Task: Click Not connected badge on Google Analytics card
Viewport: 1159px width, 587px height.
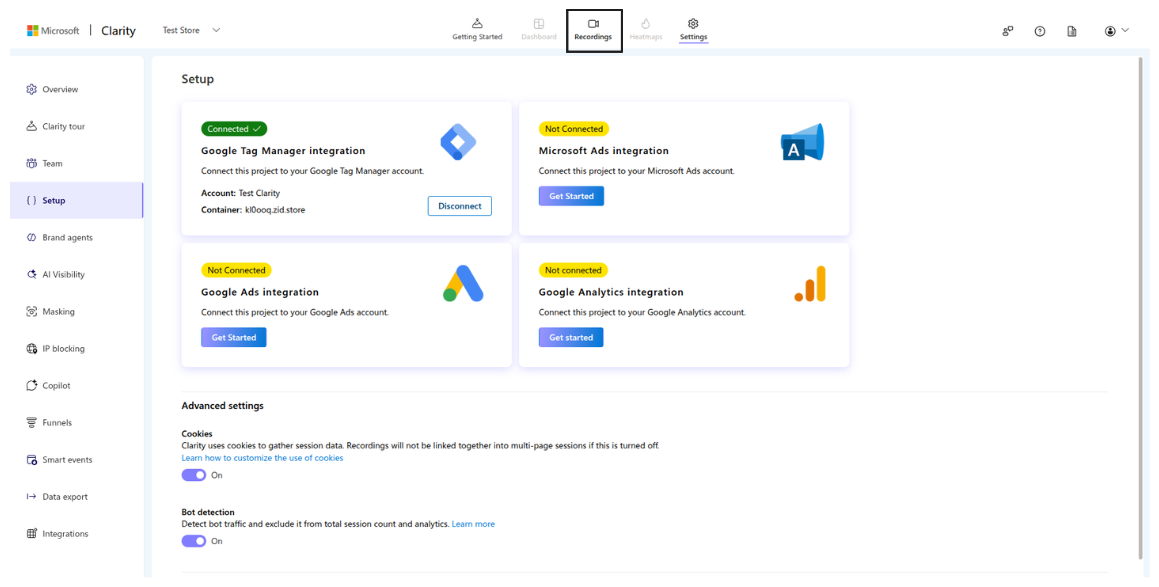Action: pos(573,270)
